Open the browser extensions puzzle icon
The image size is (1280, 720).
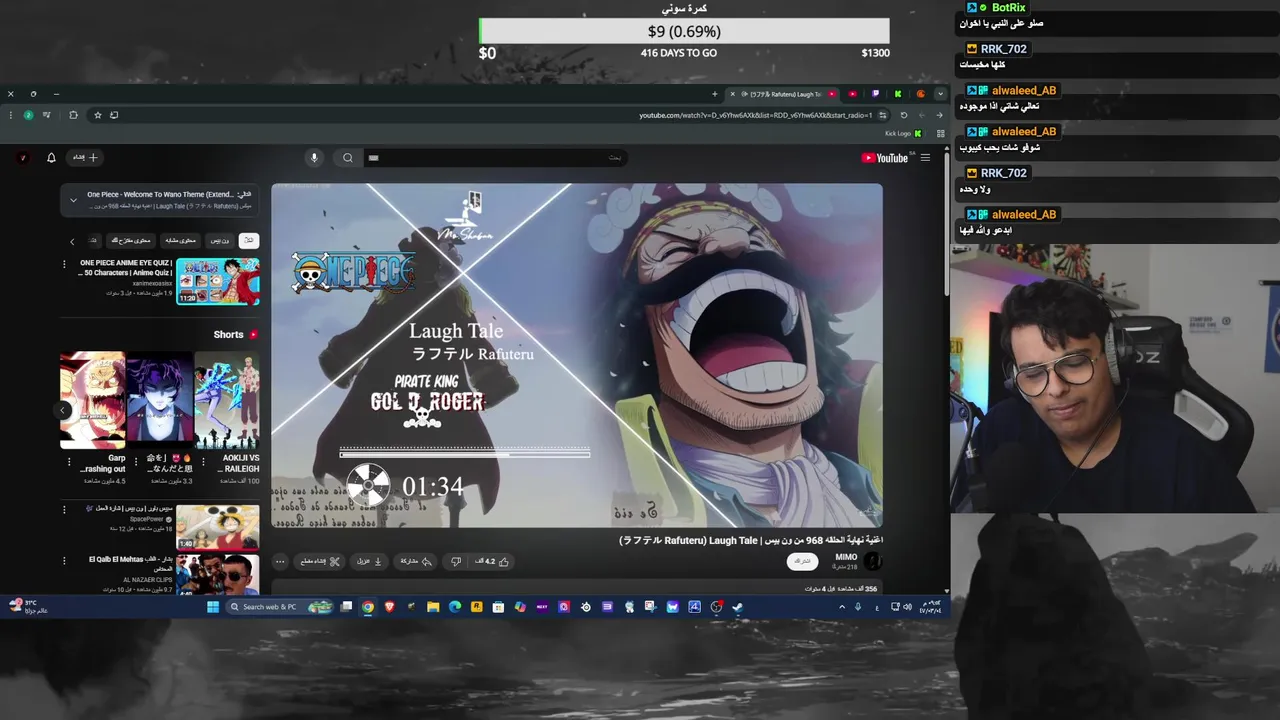coord(73,115)
